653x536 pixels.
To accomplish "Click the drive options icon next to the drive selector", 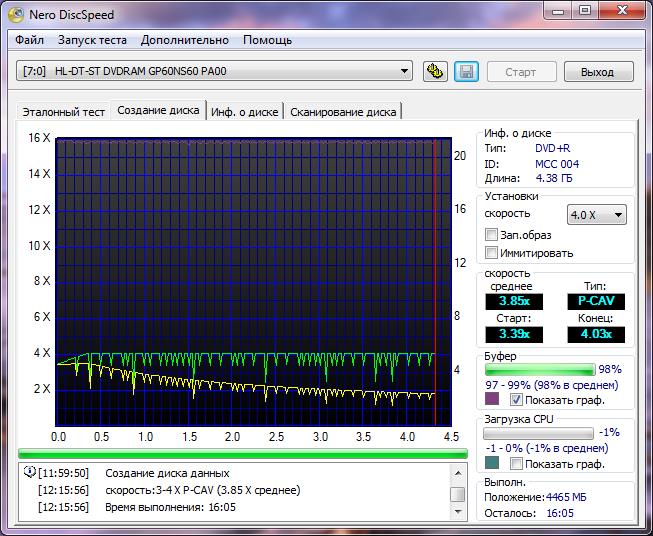I will click(x=435, y=71).
